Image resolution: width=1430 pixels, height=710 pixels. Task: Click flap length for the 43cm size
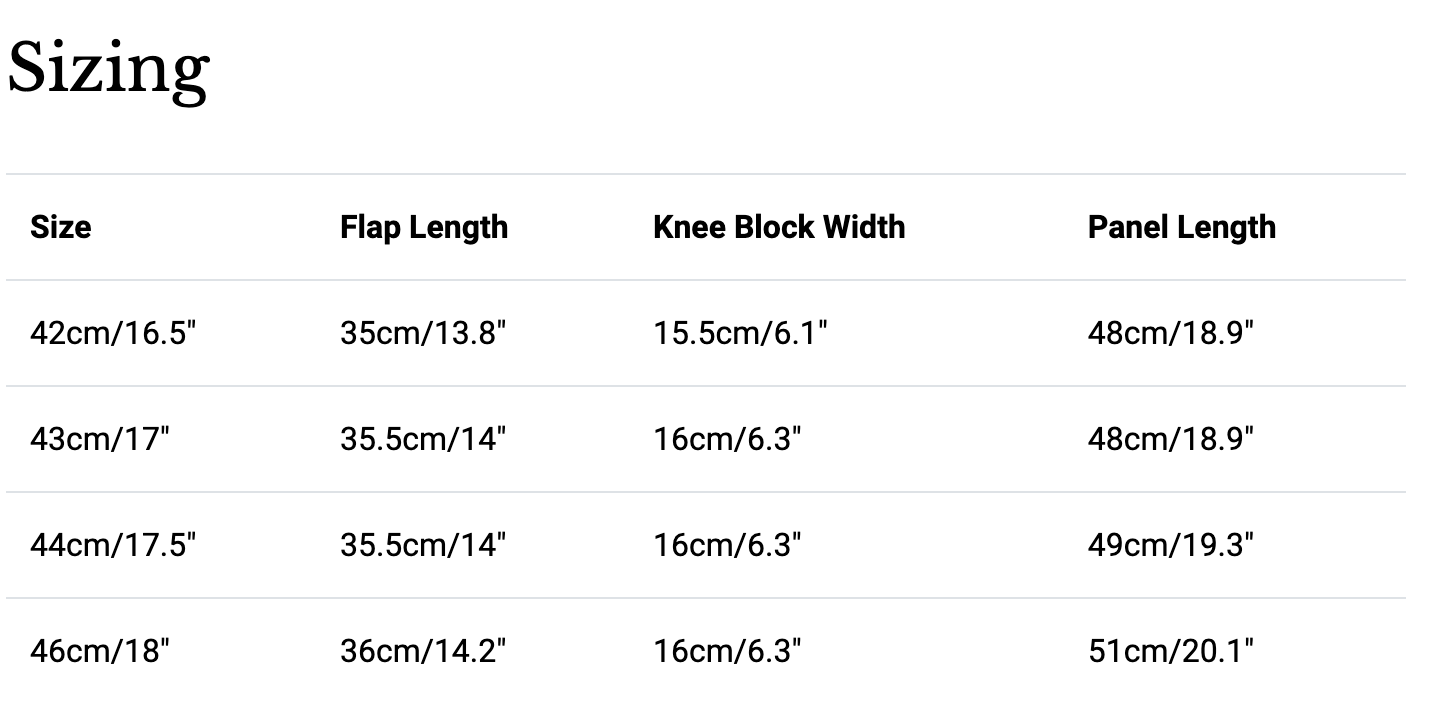coord(423,439)
